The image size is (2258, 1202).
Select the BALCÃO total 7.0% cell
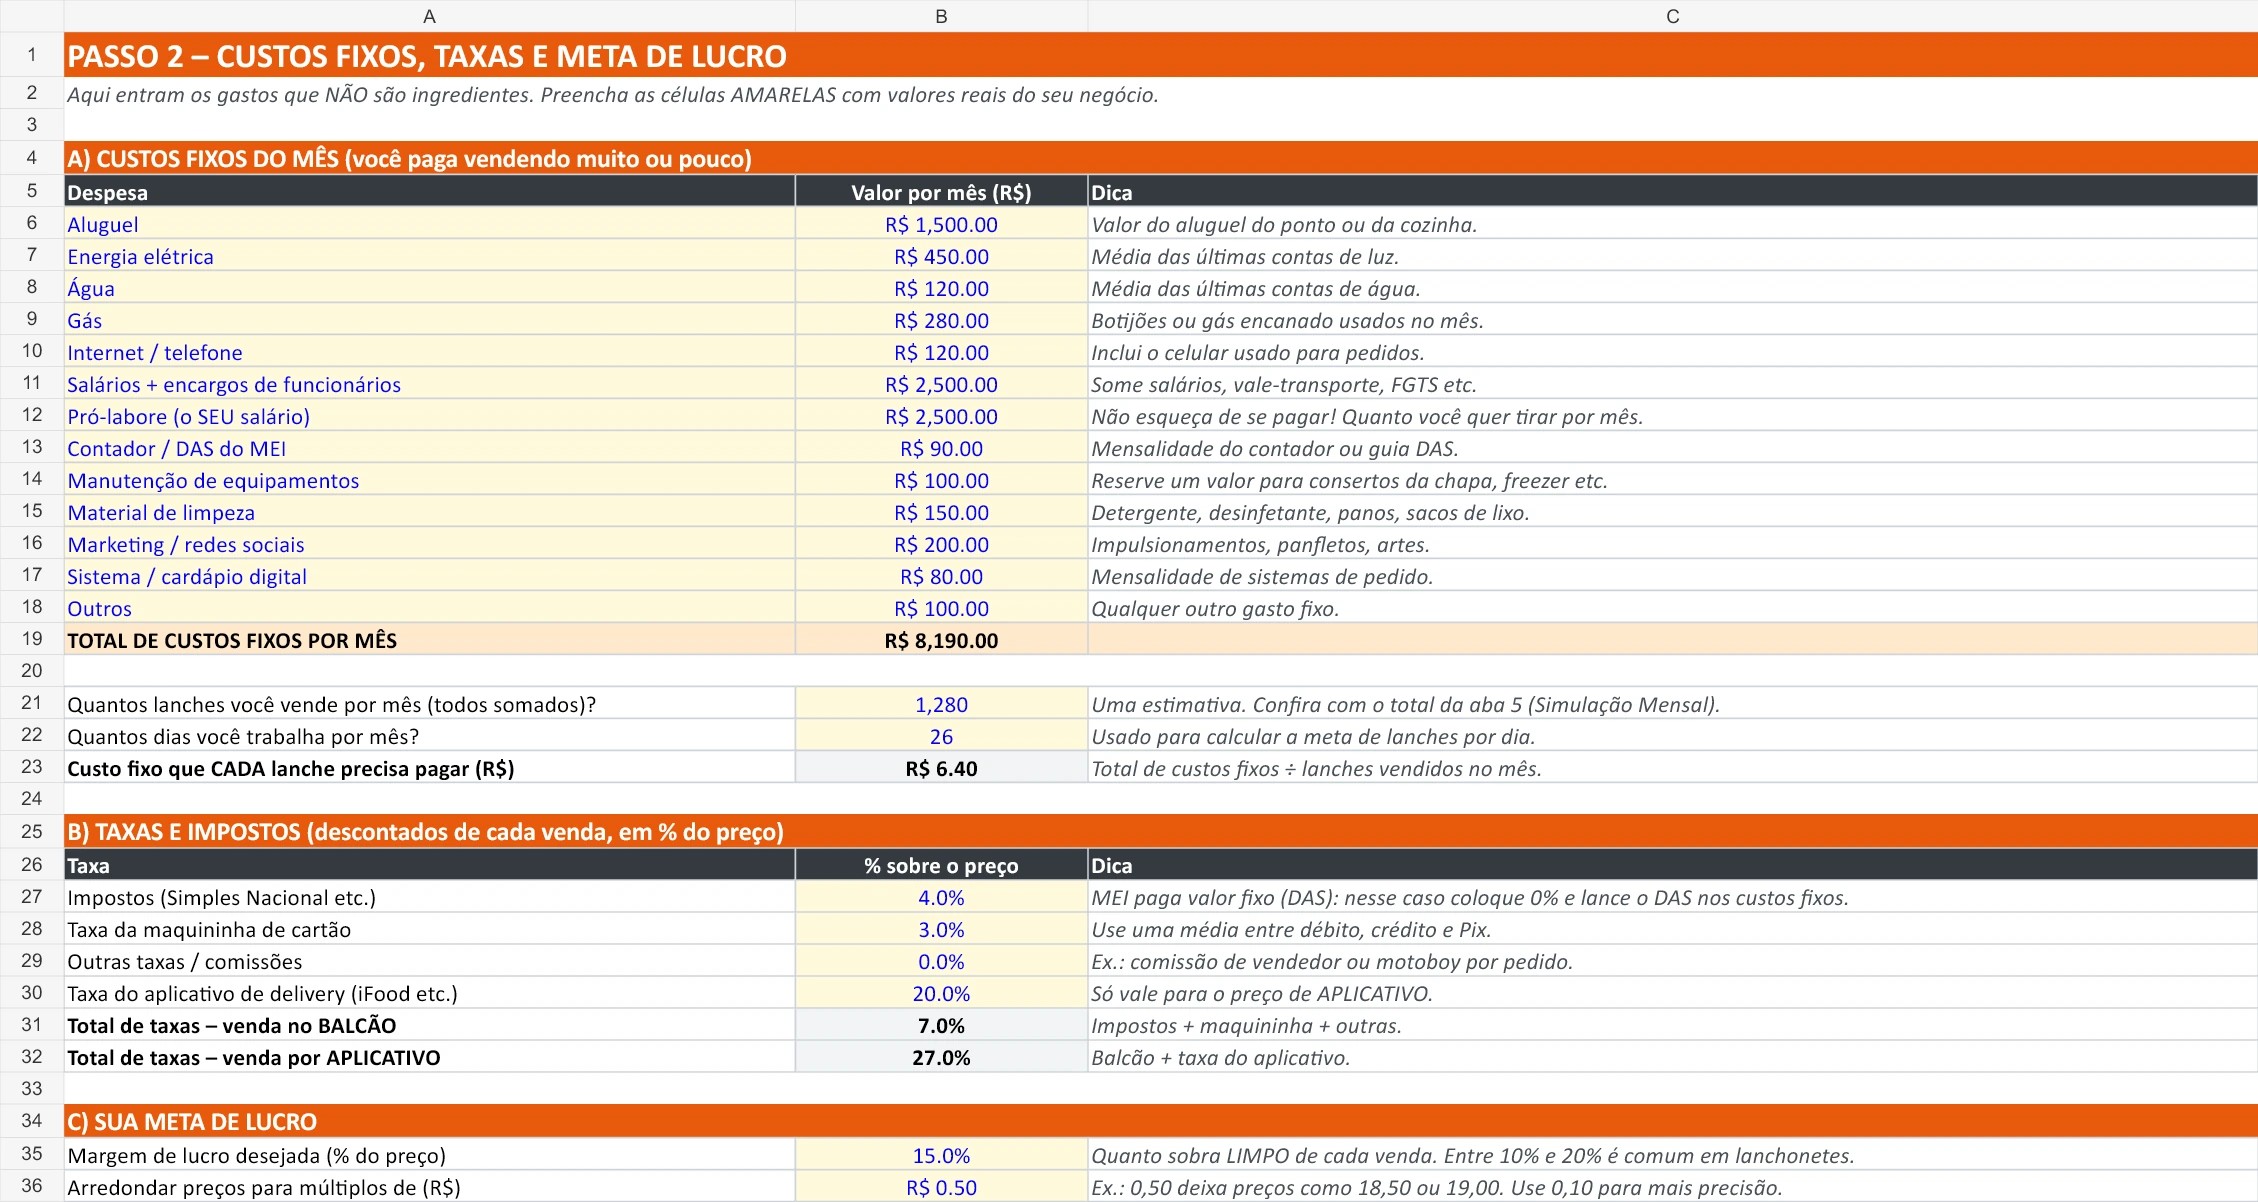pos(941,1025)
